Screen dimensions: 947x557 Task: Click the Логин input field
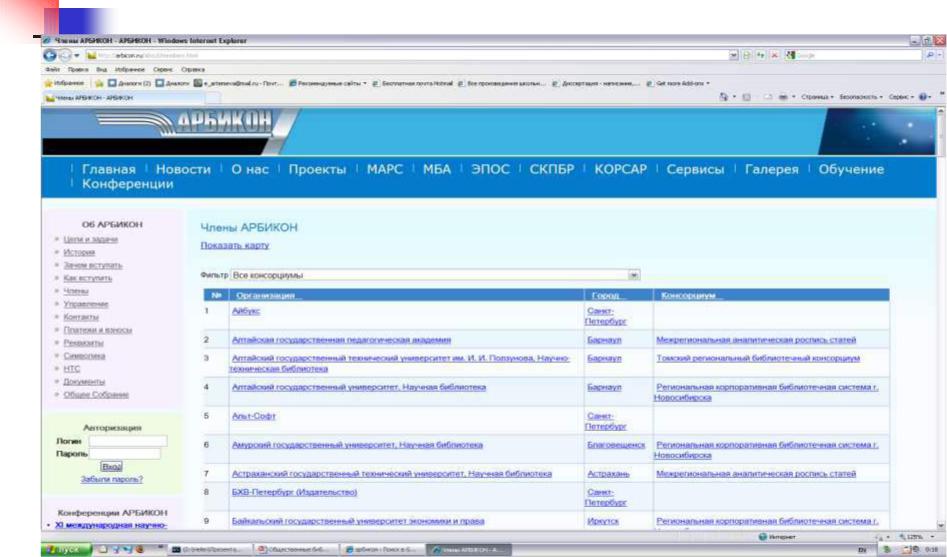point(128,441)
